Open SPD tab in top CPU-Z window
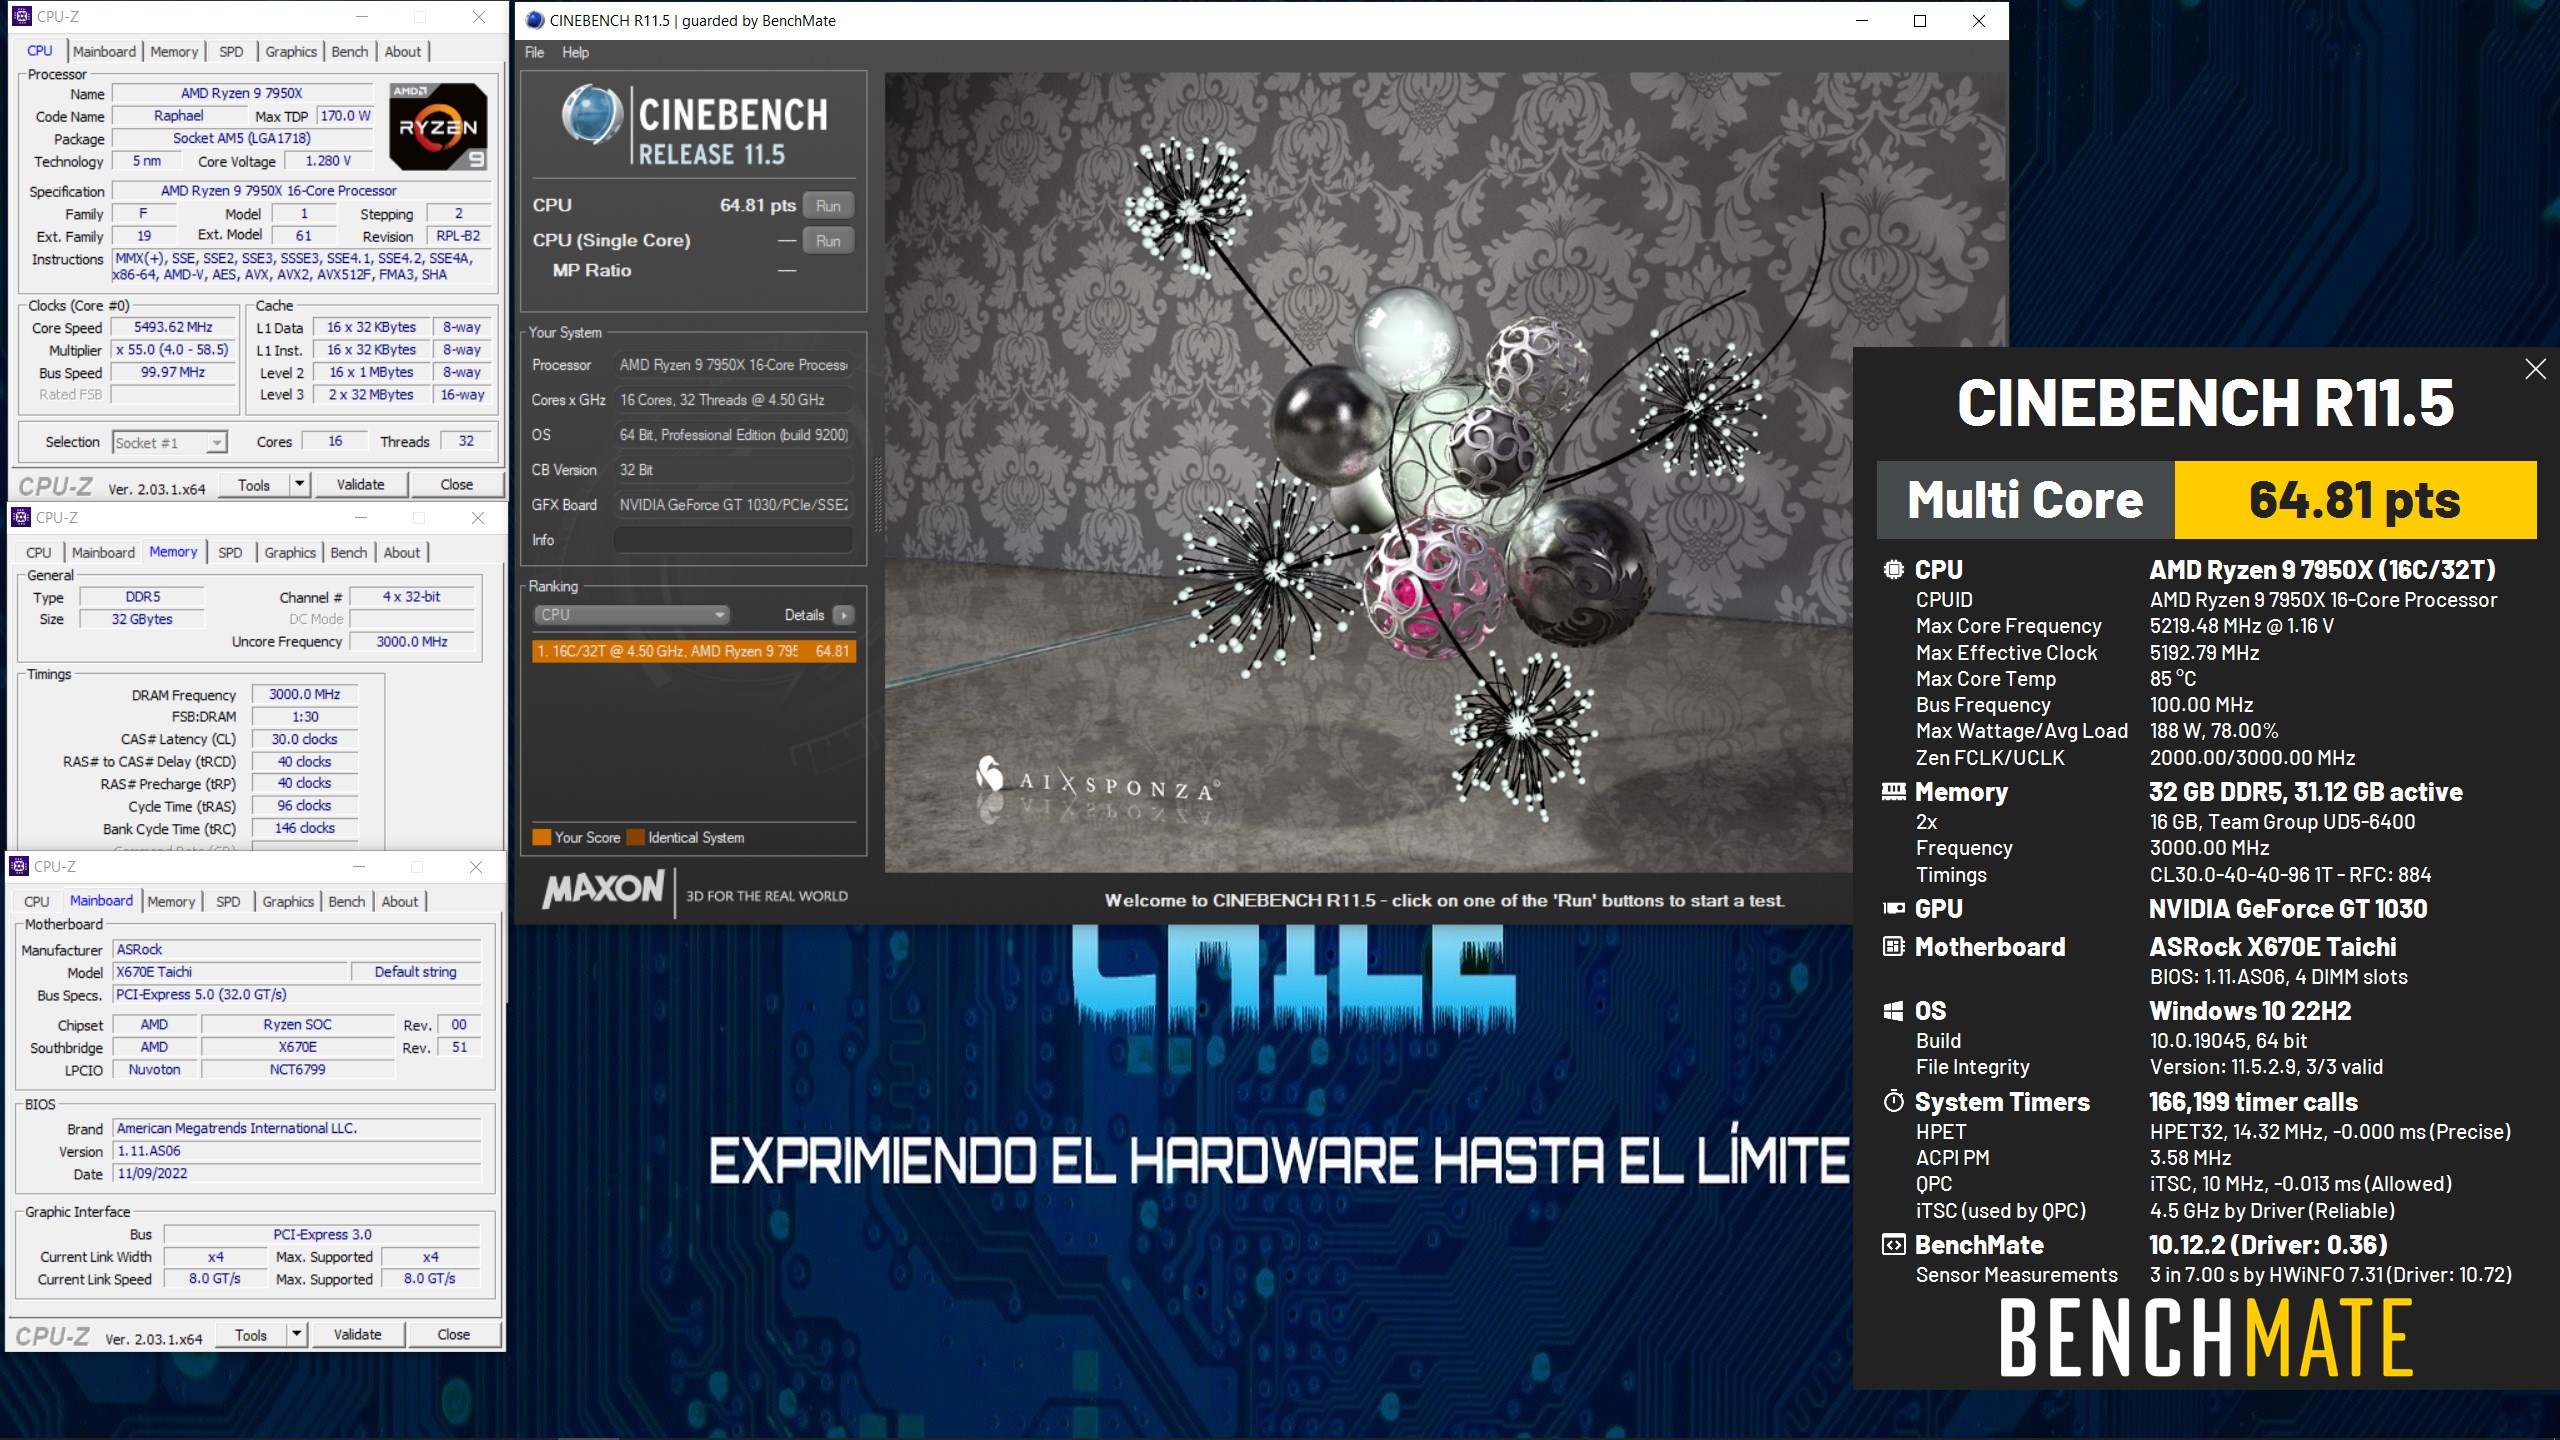This screenshot has height=1440, width=2560. [231, 51]
